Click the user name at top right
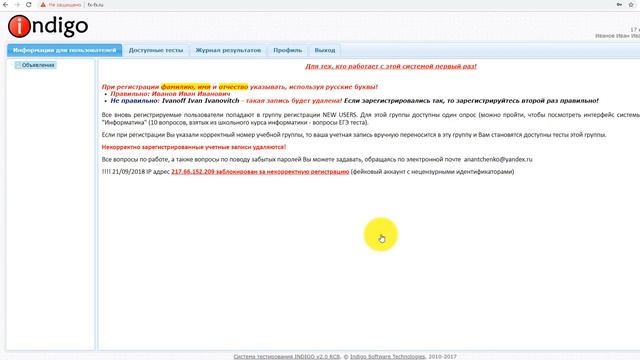 (617, 36)
